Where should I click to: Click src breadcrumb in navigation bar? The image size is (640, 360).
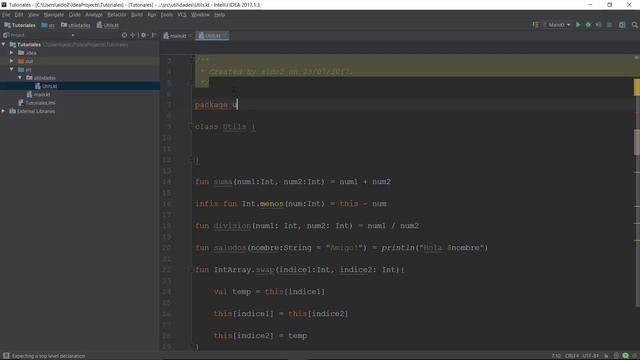click(48, 25)
